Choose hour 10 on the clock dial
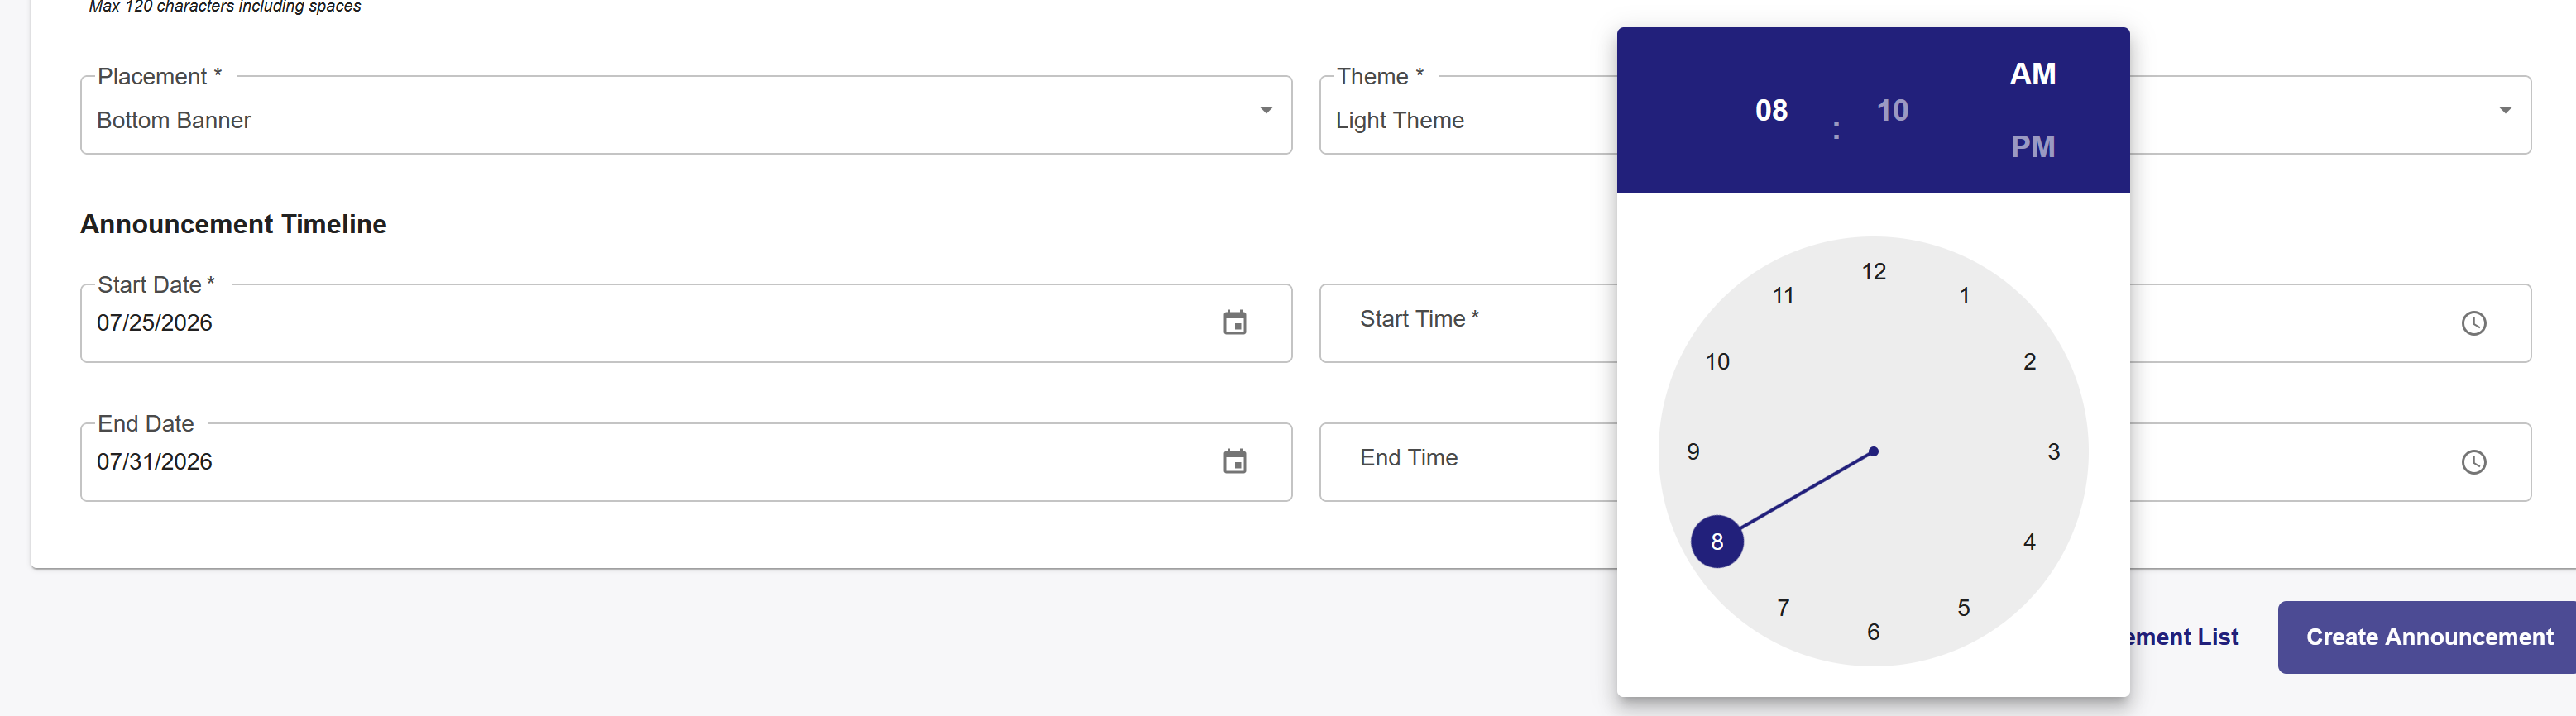 tap(1717, 362)
